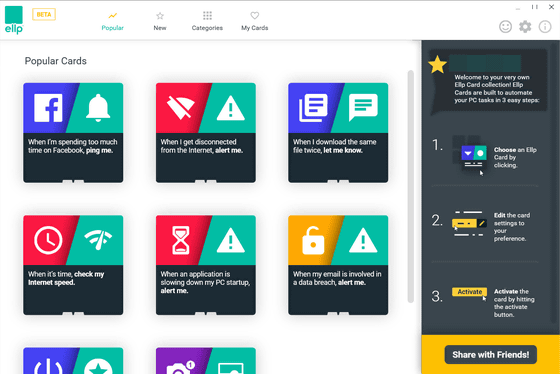The width and height of the screenshot is (560, 374).
Task: Click the cards list vertical scrollbar
Action: pos(411,186)
